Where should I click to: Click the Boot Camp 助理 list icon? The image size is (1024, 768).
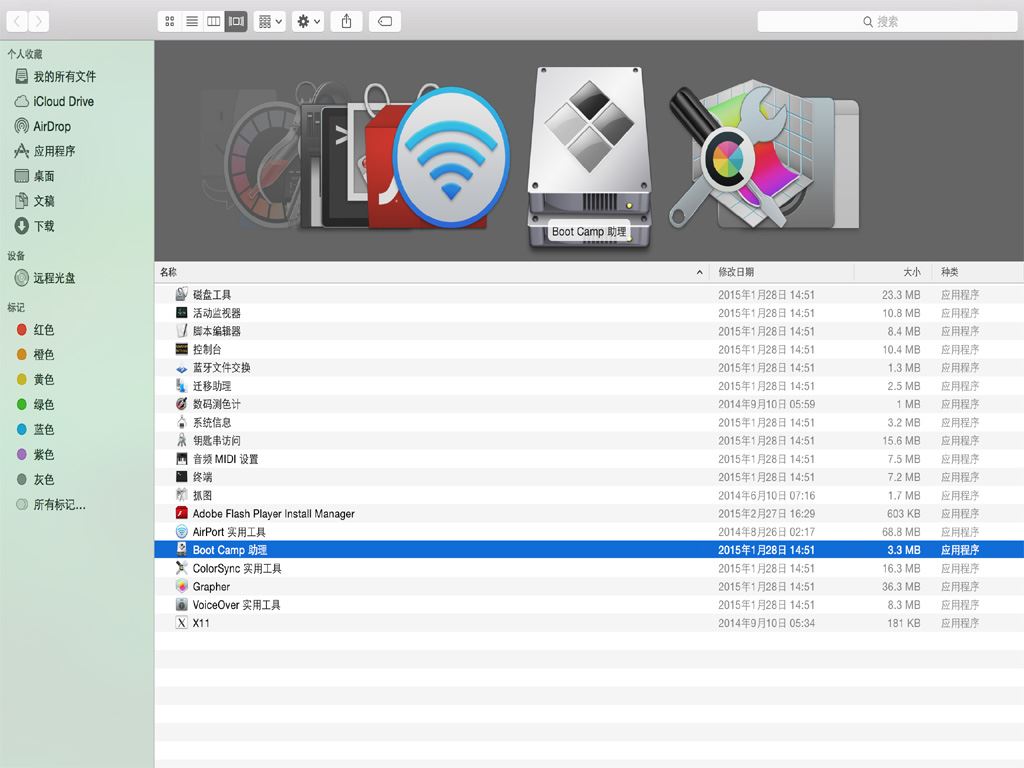182,549
